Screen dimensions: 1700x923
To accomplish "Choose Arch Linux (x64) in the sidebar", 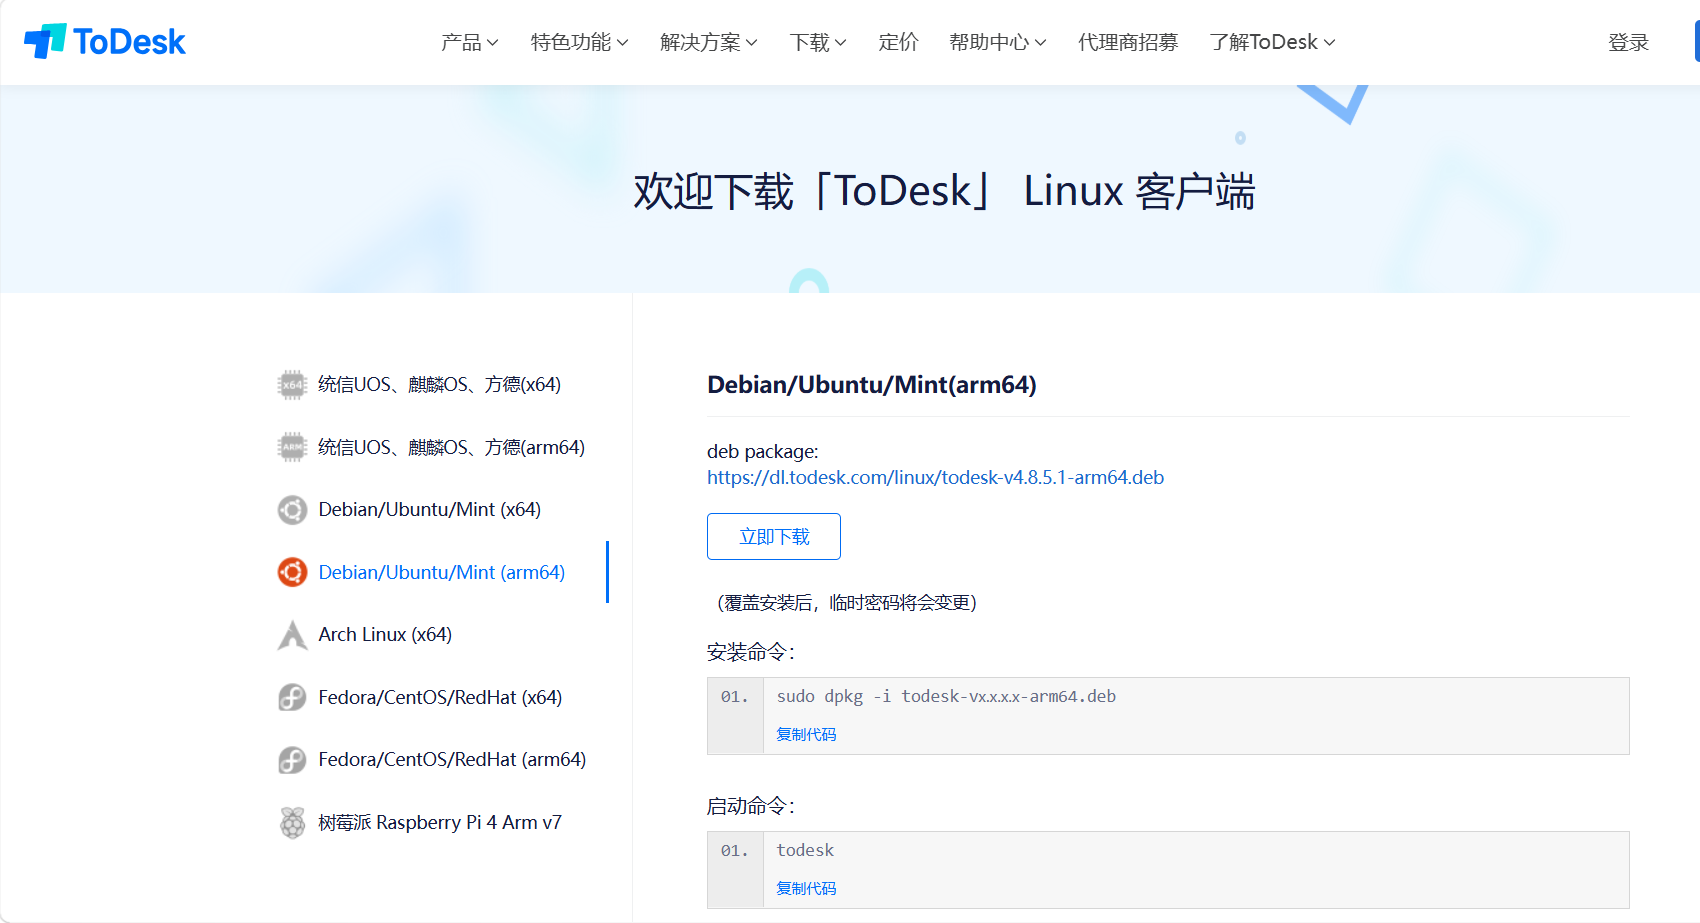I will pyautogui.click(x=385, y=635).
